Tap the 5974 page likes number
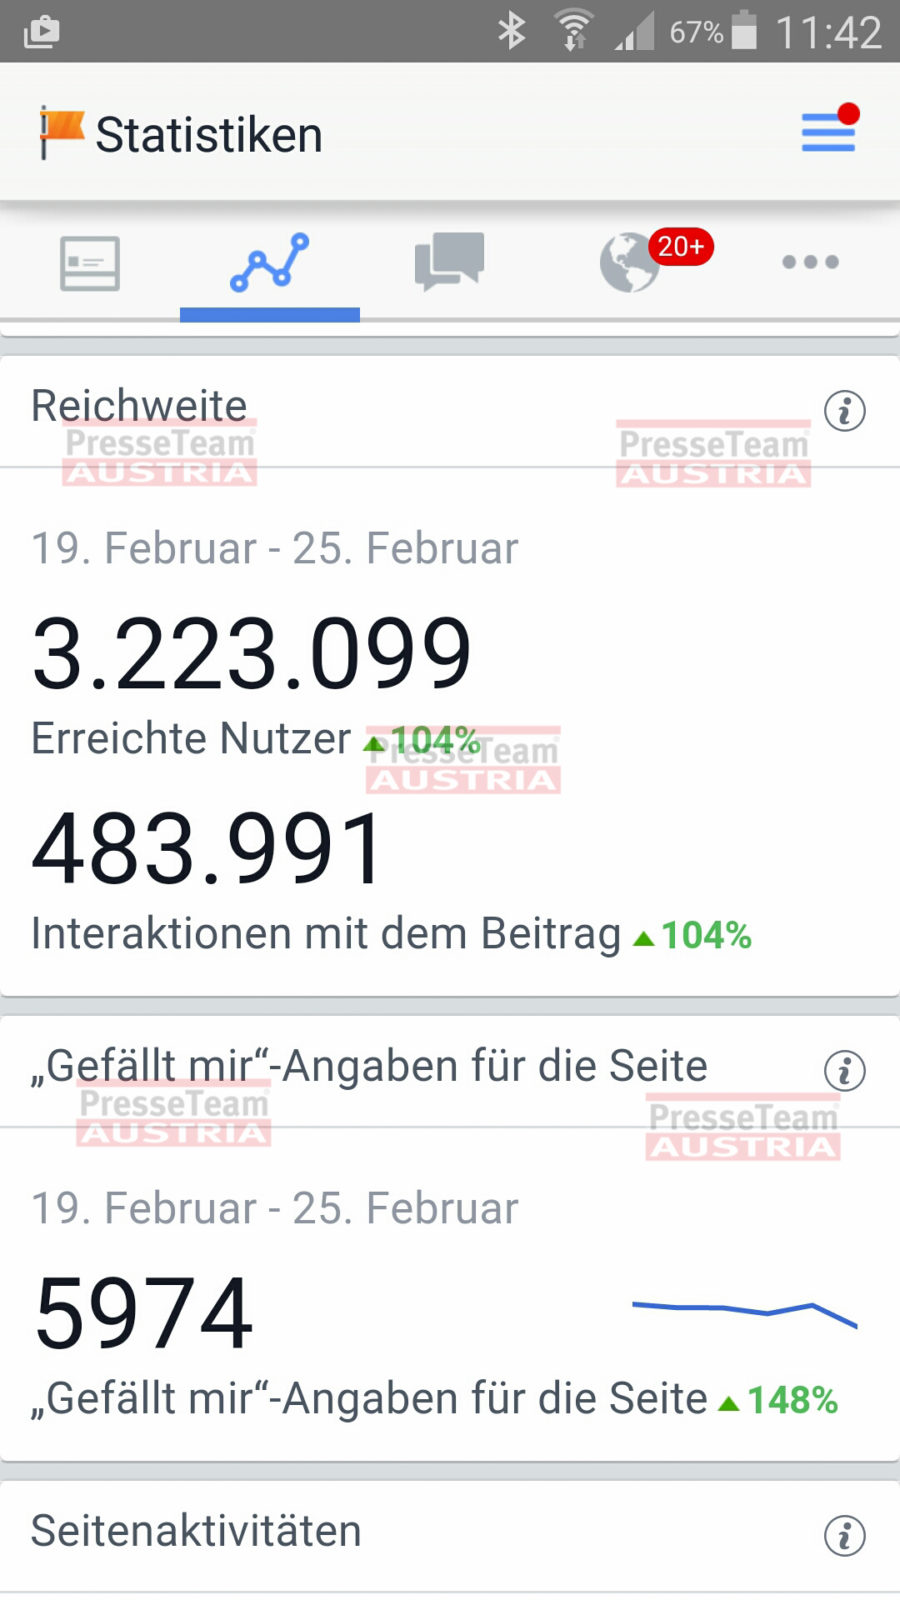The height and width of the screenshot is (1600, 900). point(144,1313)
